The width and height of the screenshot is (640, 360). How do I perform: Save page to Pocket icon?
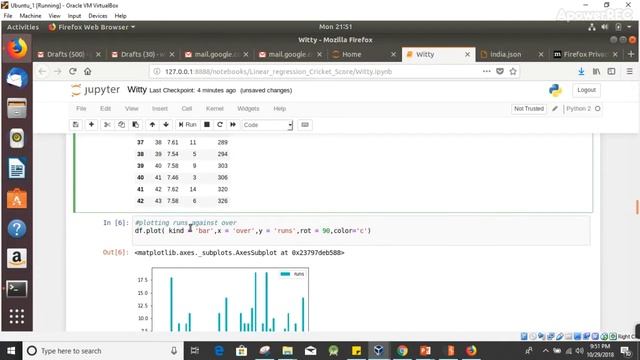[500, 71]
